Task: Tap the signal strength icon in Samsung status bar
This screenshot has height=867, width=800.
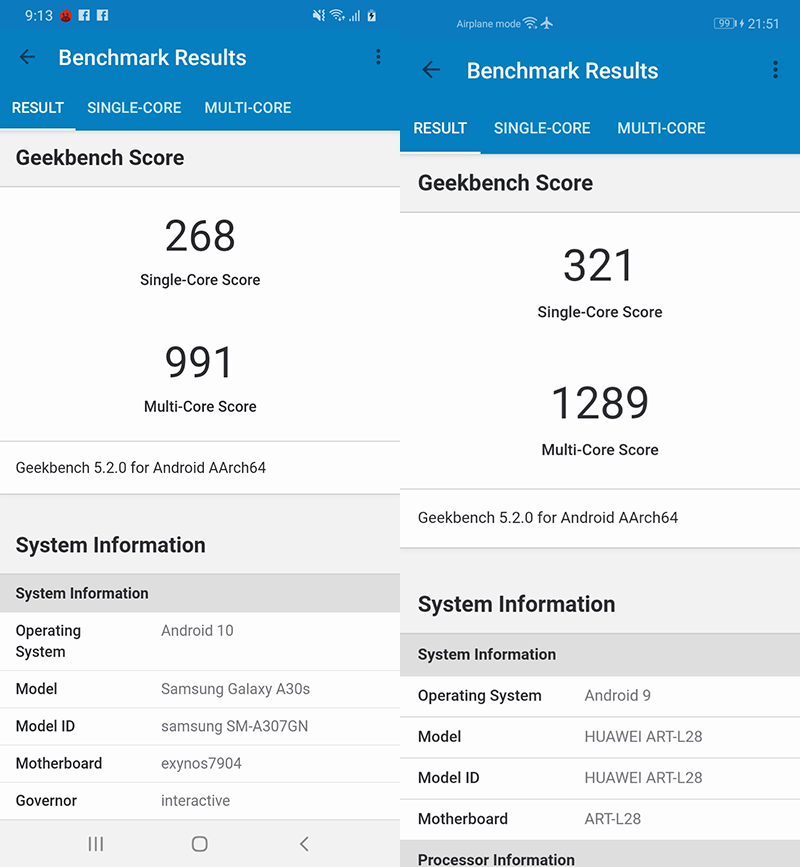Action: point(354,16)
